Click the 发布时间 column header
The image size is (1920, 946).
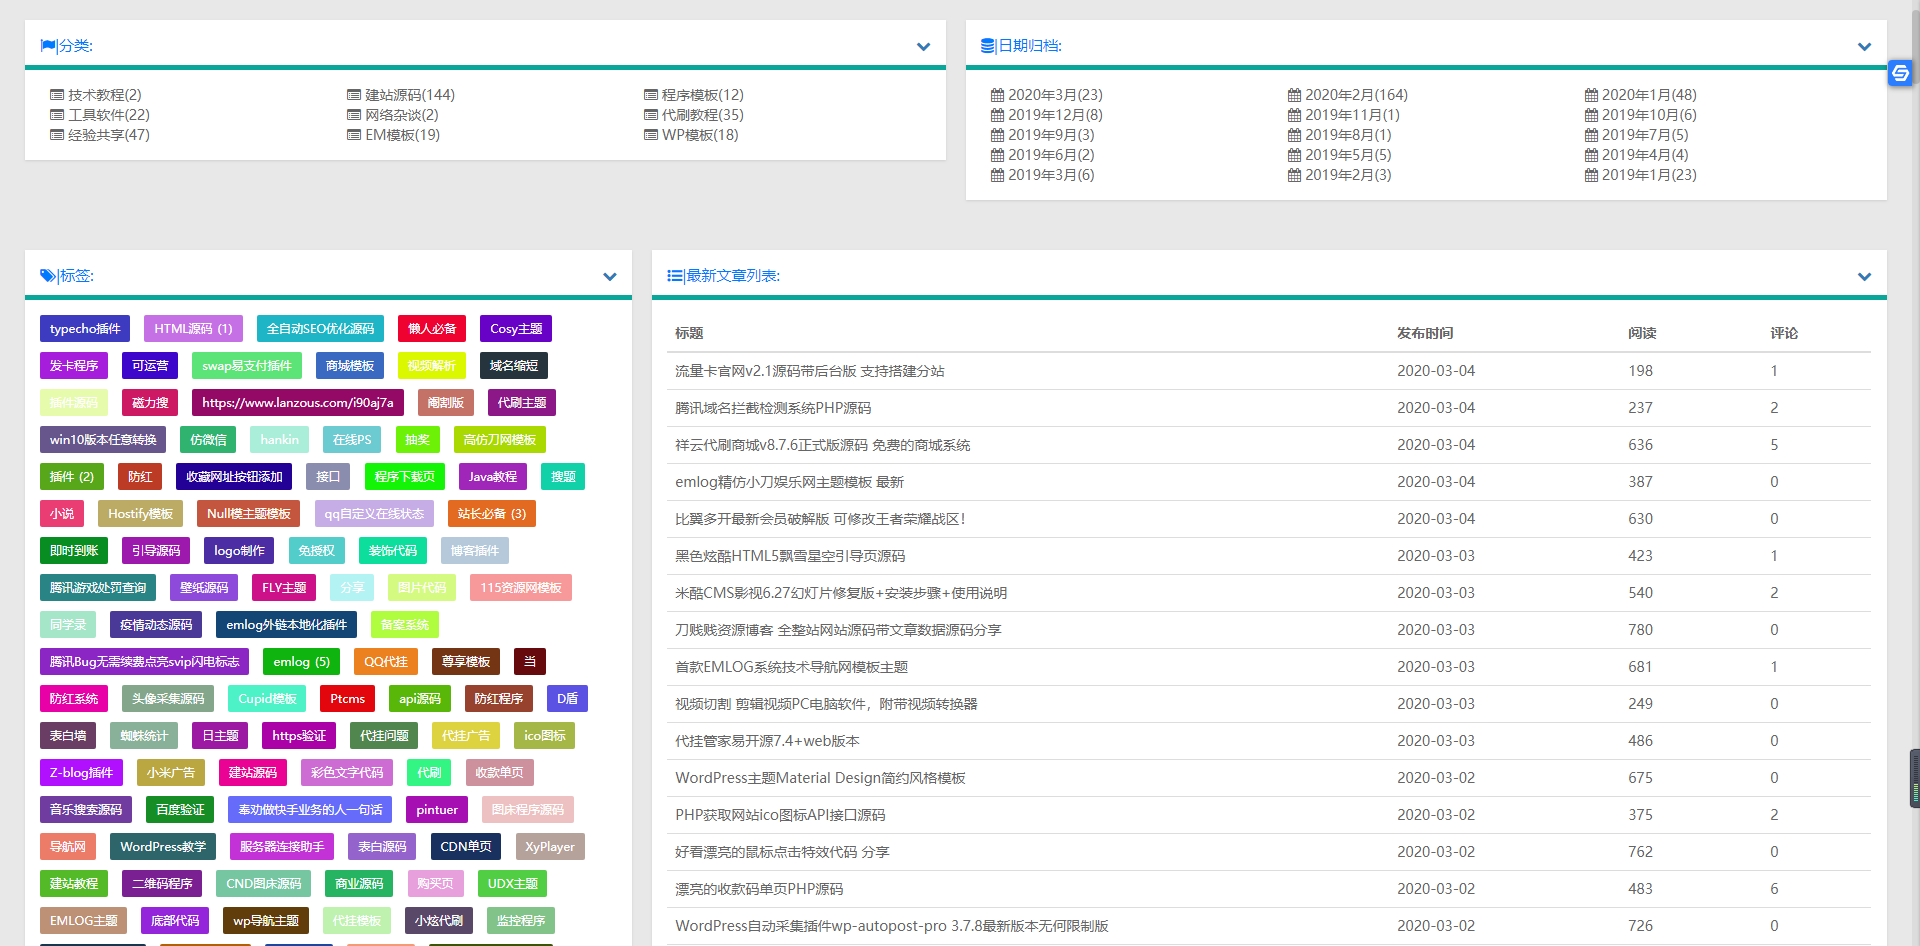(1425, 333)
